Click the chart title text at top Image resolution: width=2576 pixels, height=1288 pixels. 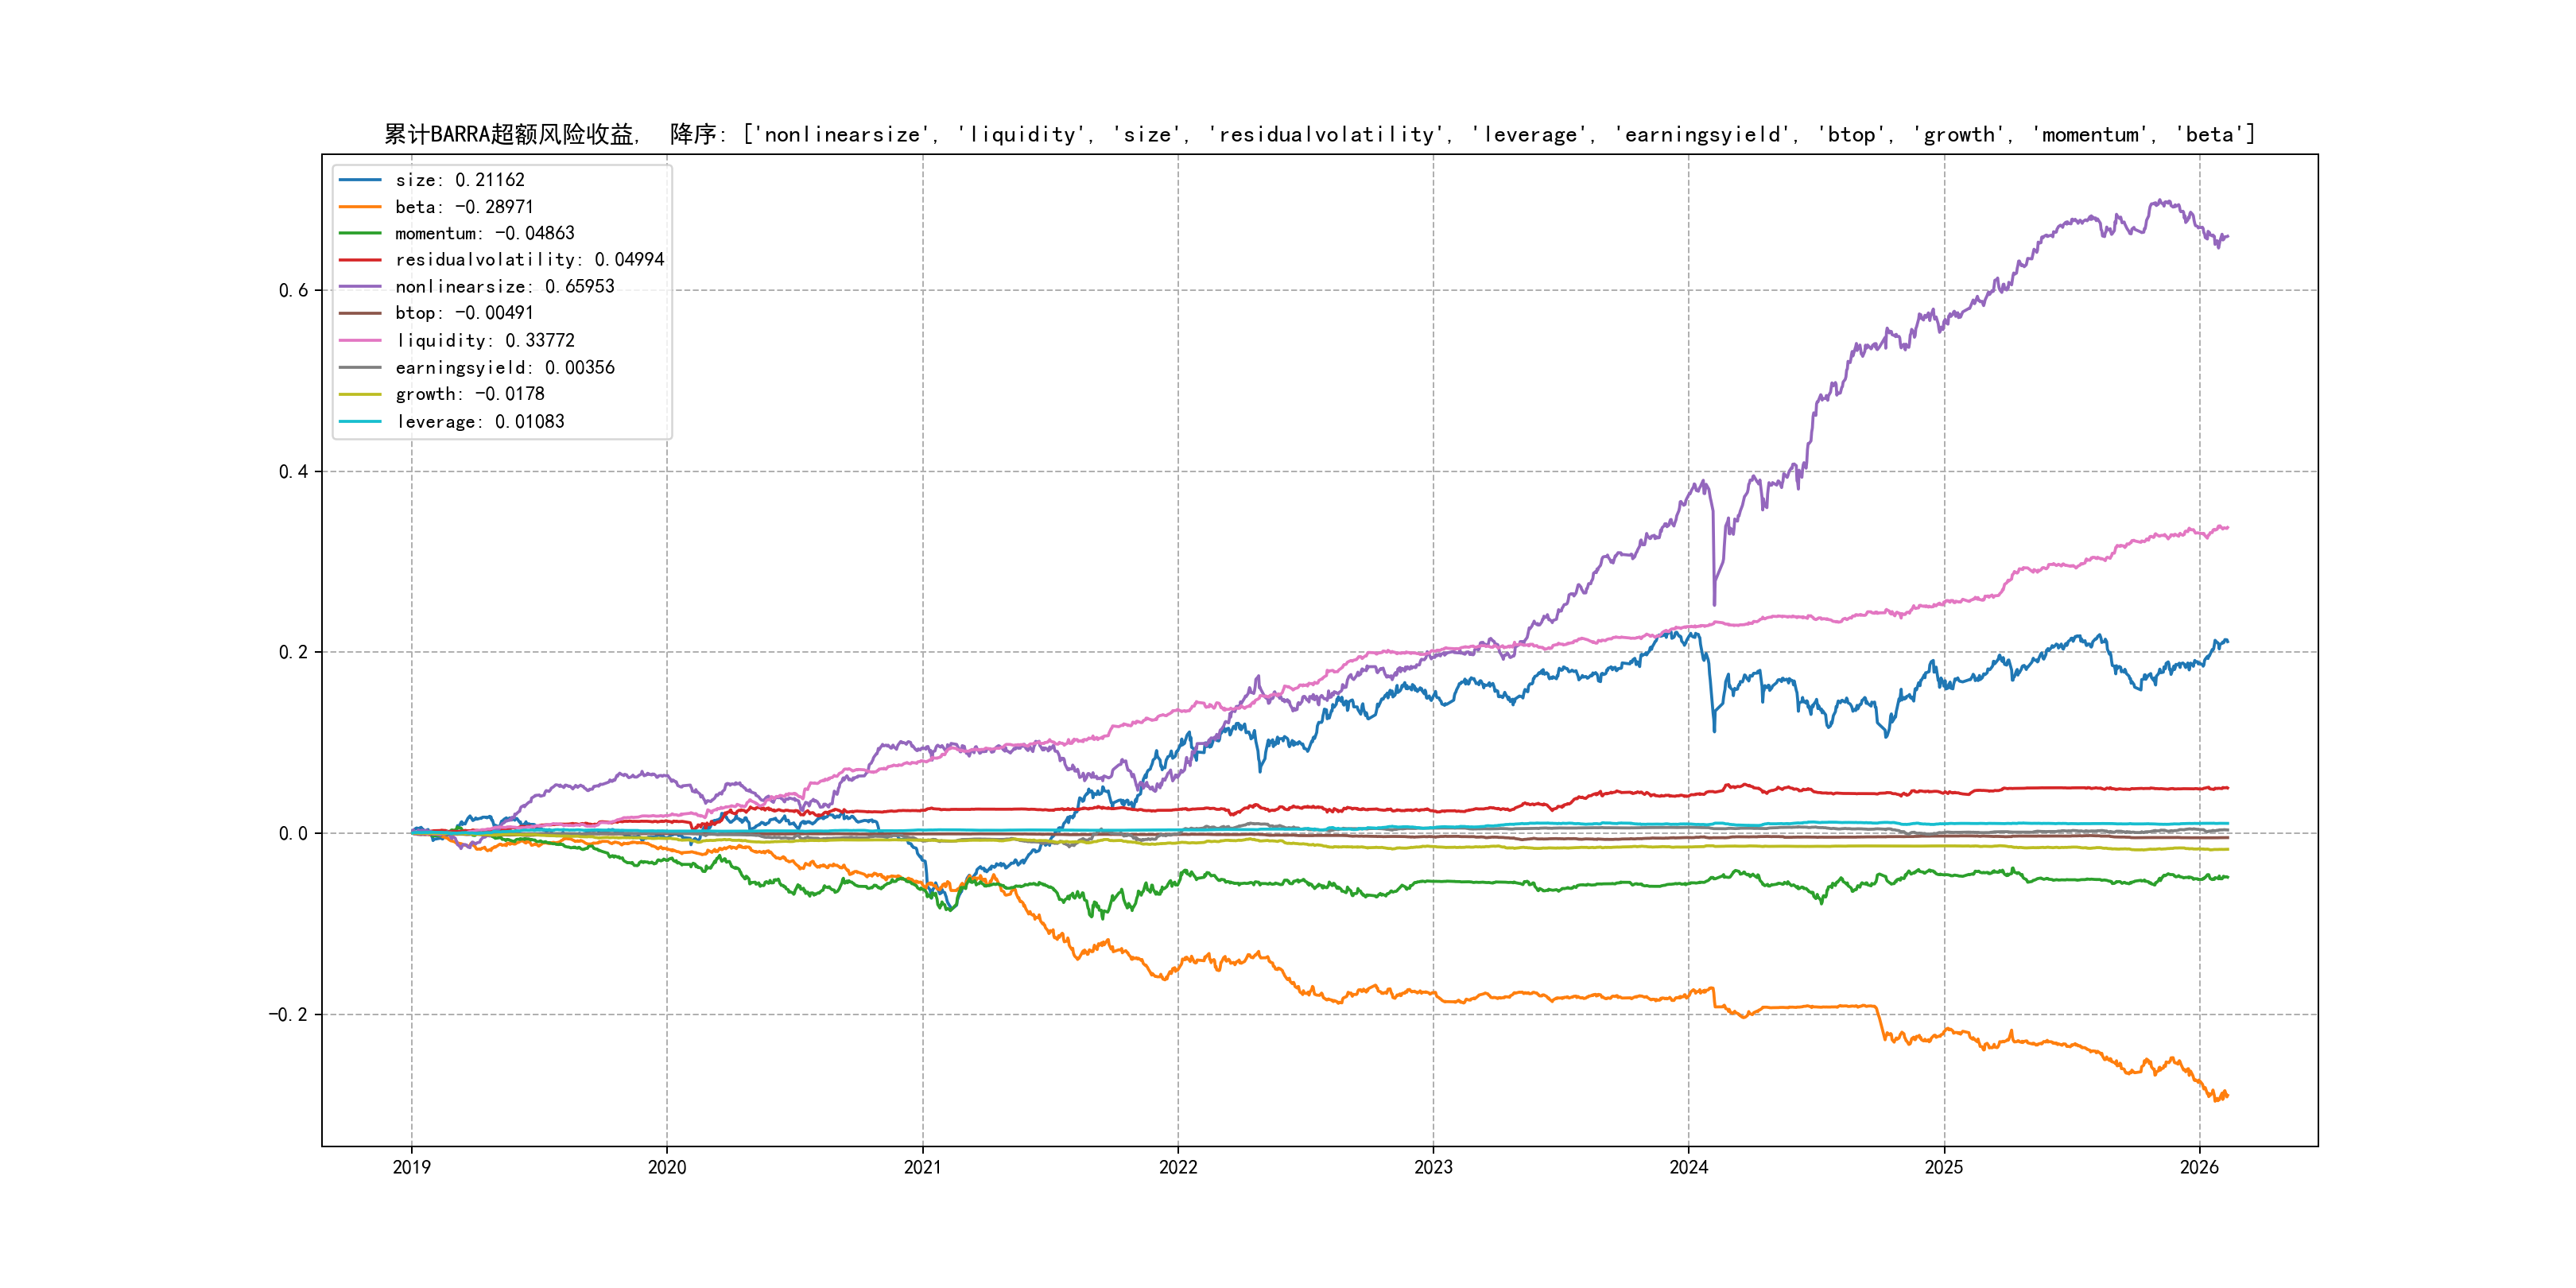(x=1319, y=134)
